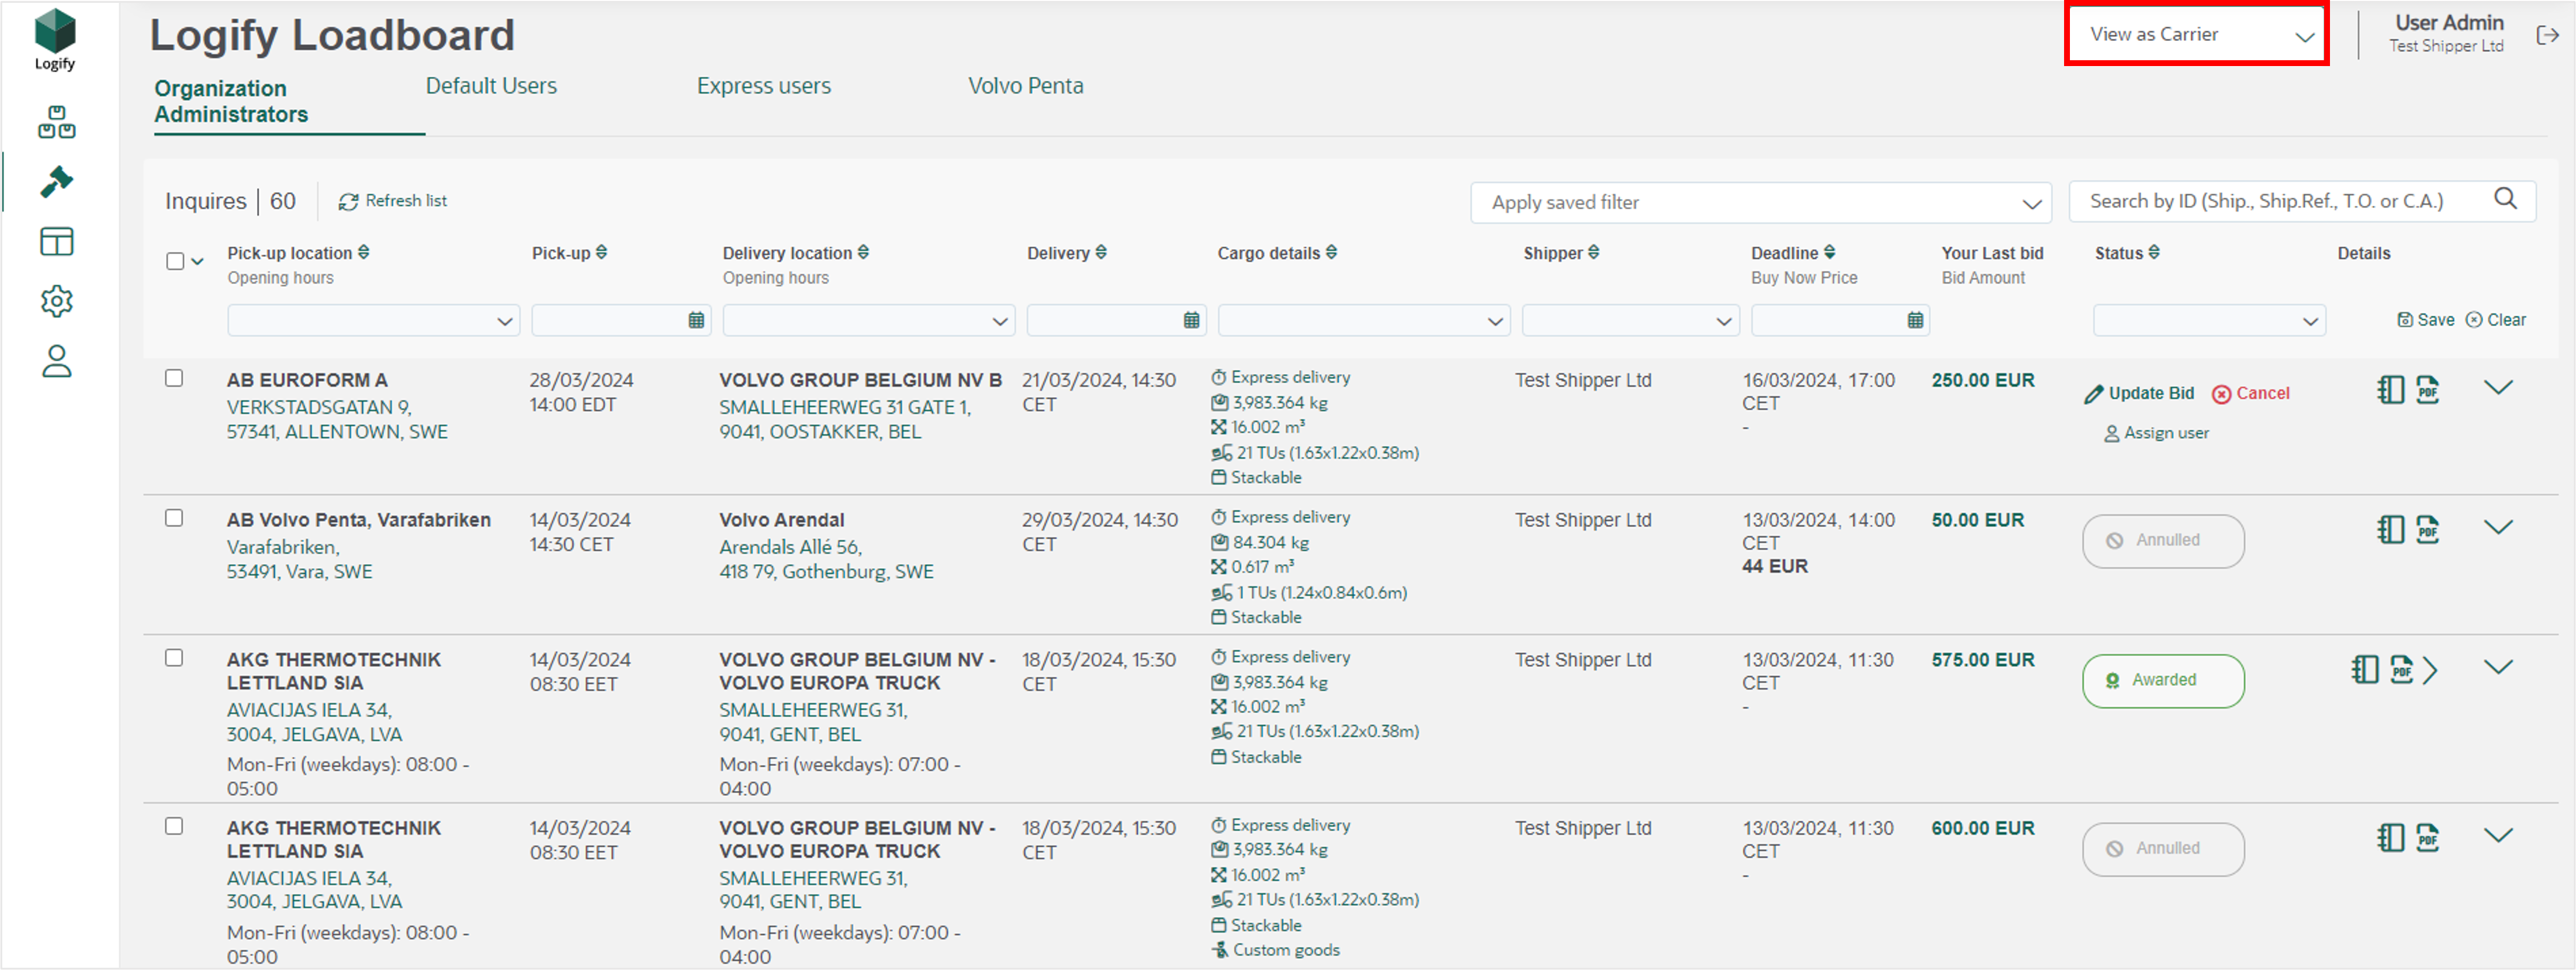Download PDF for Awarded 575.00 EUR row
This screenshot has width=2576, height=970.
pos(2402,669)
